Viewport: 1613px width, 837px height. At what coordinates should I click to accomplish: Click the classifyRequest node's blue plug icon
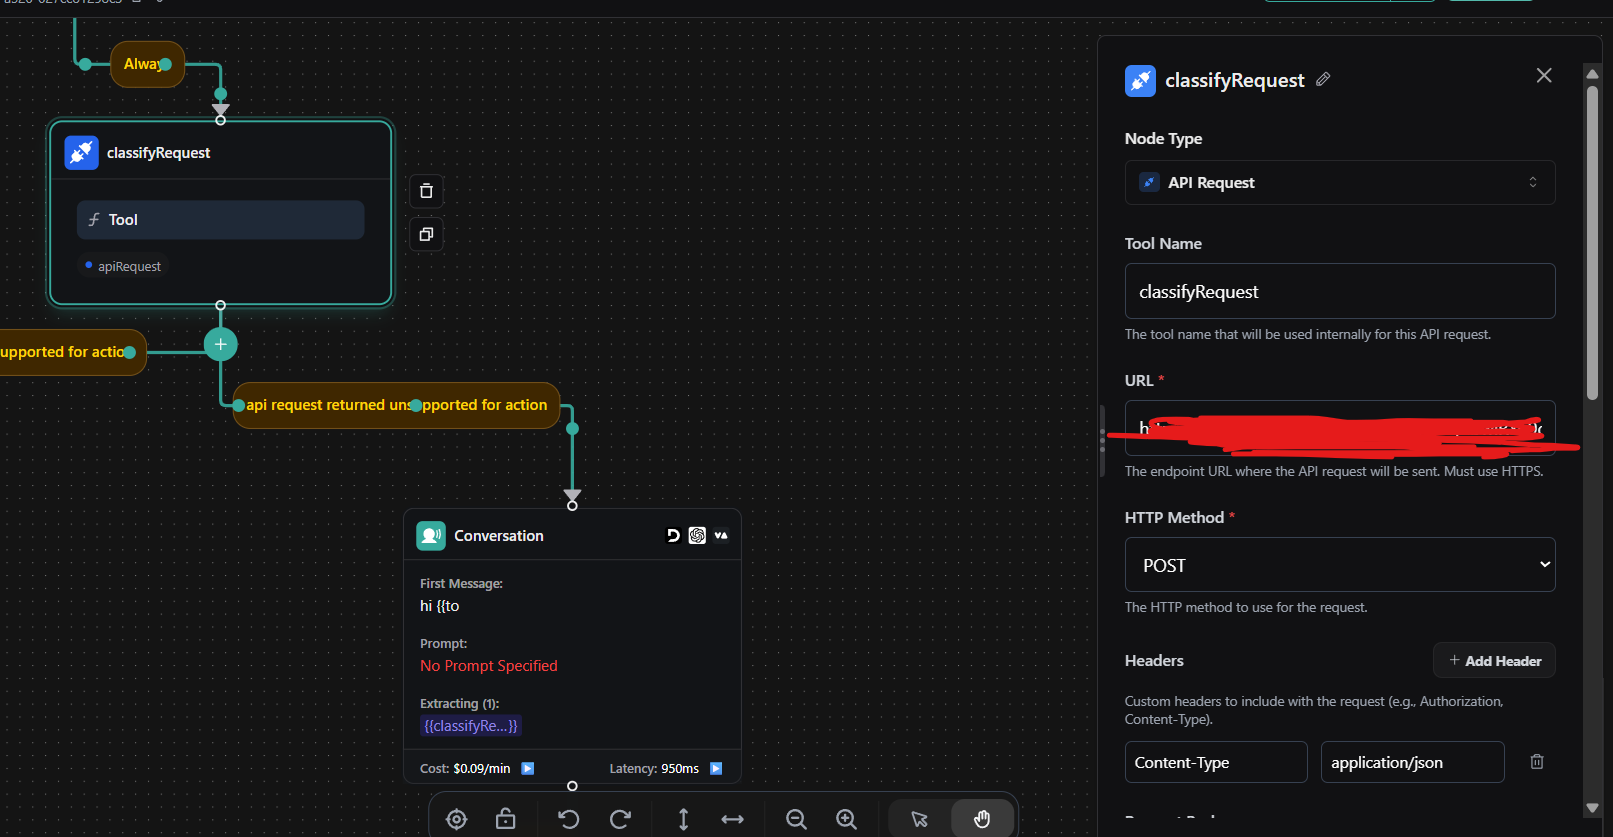[82, 153]
